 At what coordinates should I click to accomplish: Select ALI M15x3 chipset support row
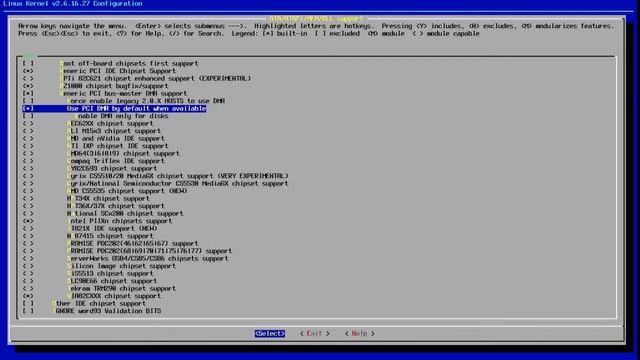point(91,131)
